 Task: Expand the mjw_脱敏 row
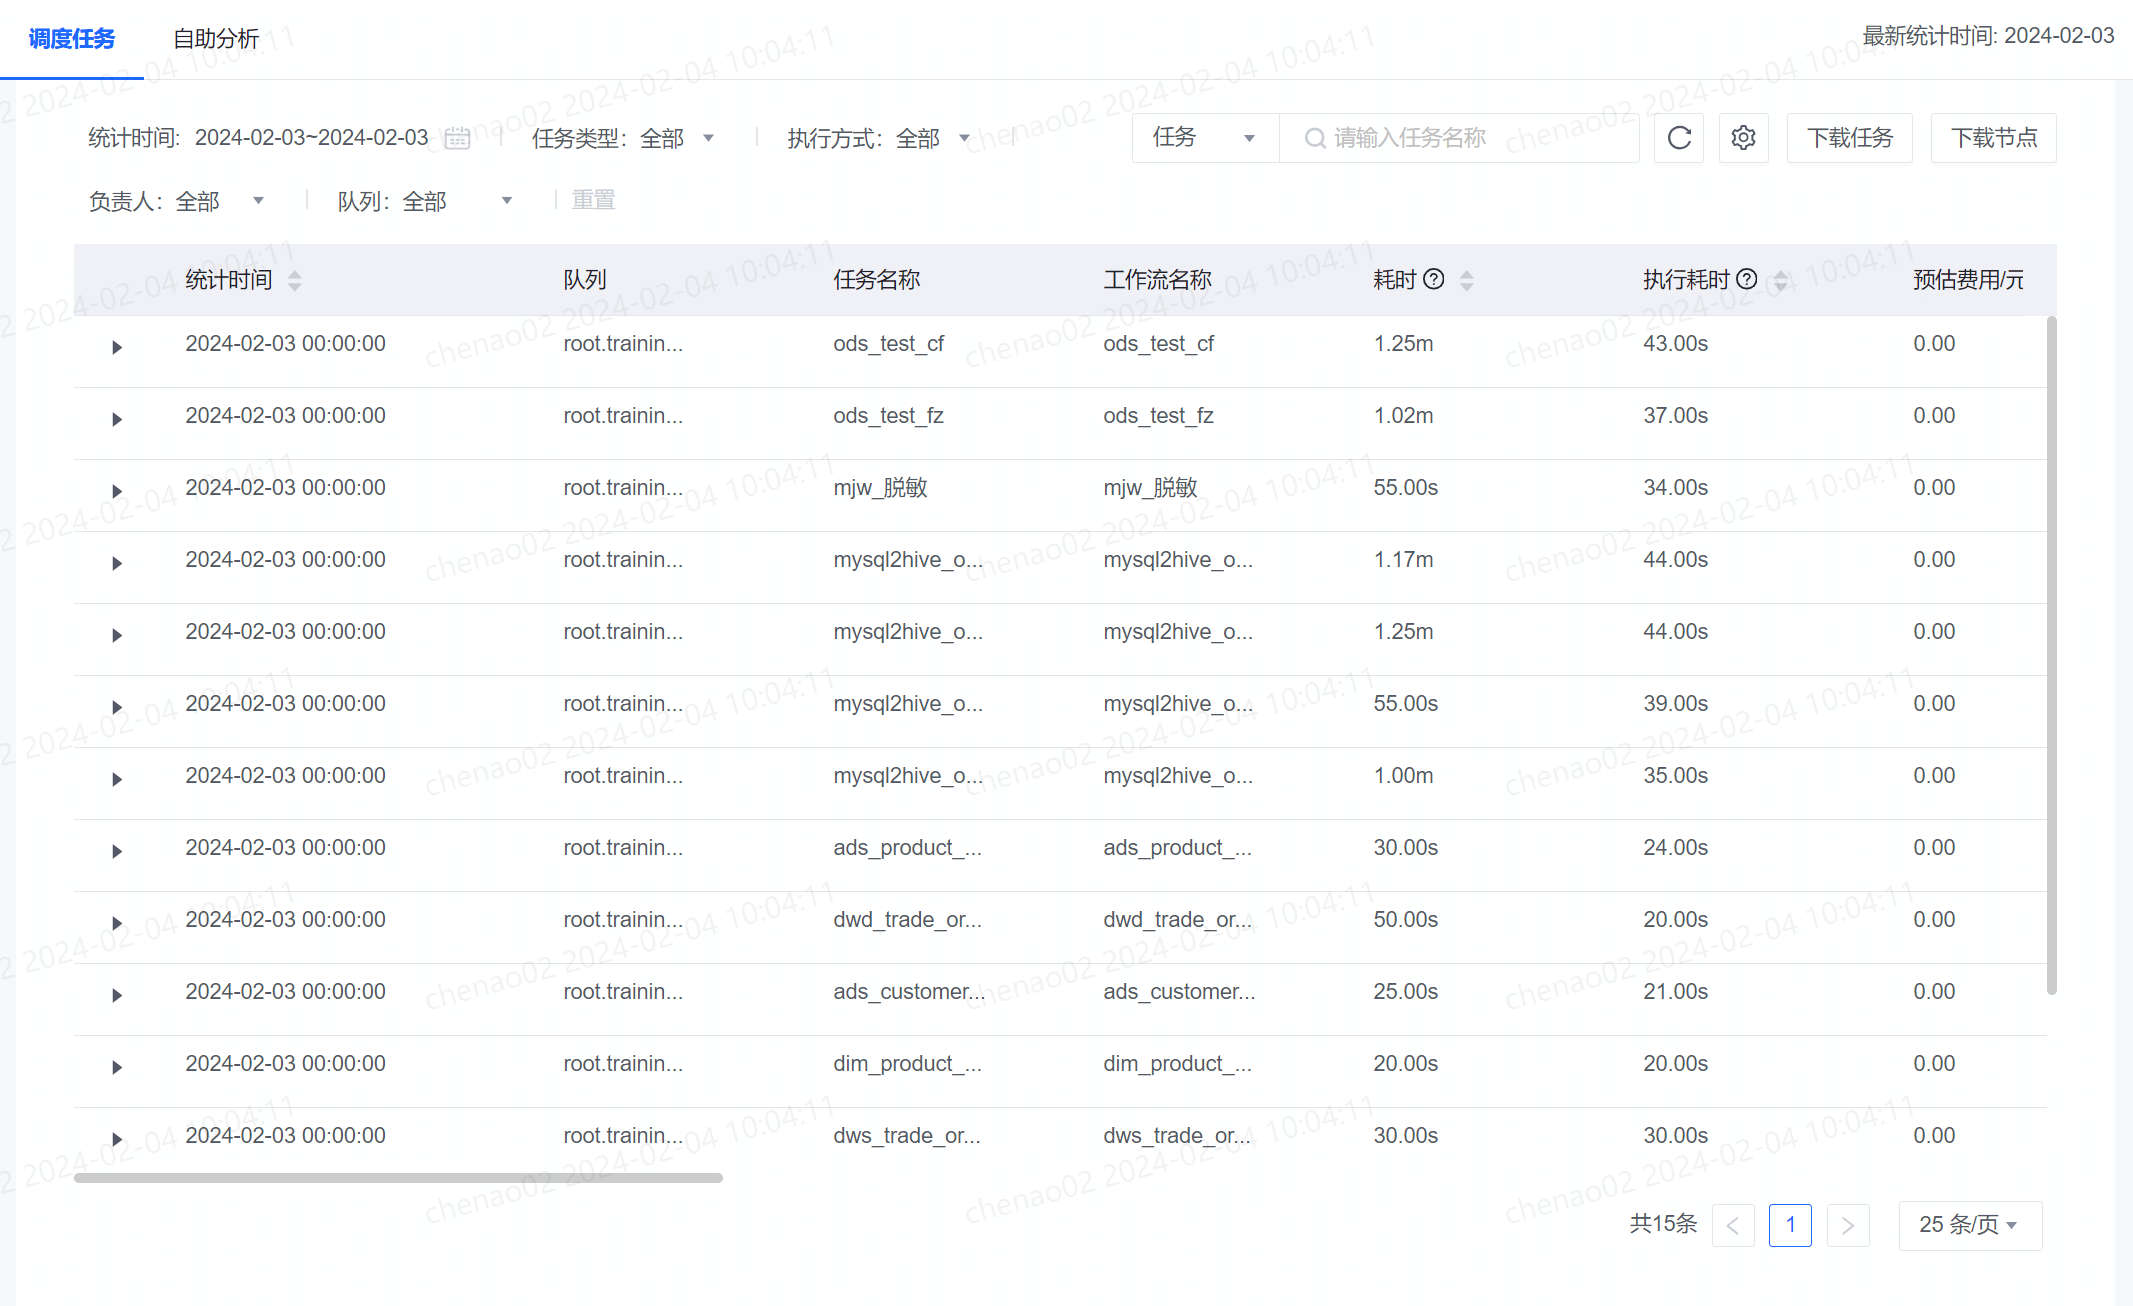tap(117, 491)
